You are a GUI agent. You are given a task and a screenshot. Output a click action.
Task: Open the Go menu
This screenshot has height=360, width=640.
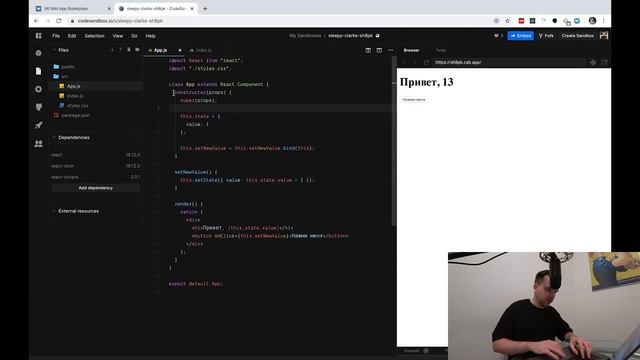[x=134, y=36]
